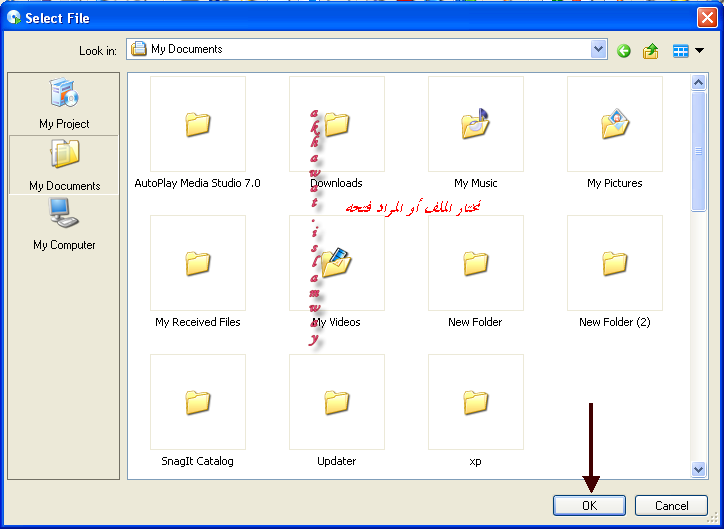Click the My Pictures label text
The height and width of the screenshot is (529, 724).
coord(615,183)
